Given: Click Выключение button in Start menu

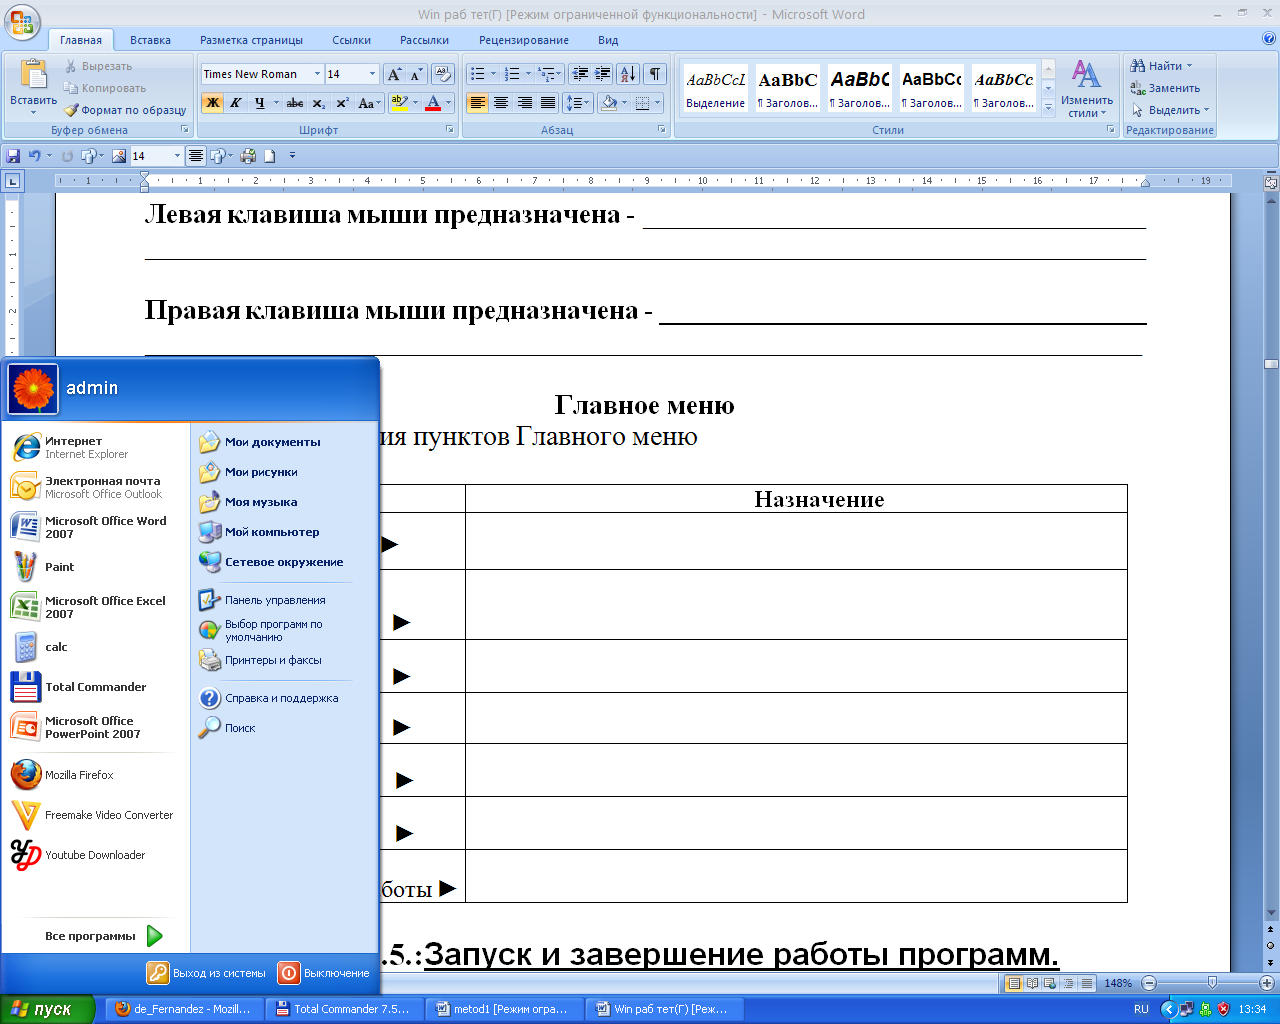Looking at the screenshot, I should pyautogui.click(x=325, y=973).
